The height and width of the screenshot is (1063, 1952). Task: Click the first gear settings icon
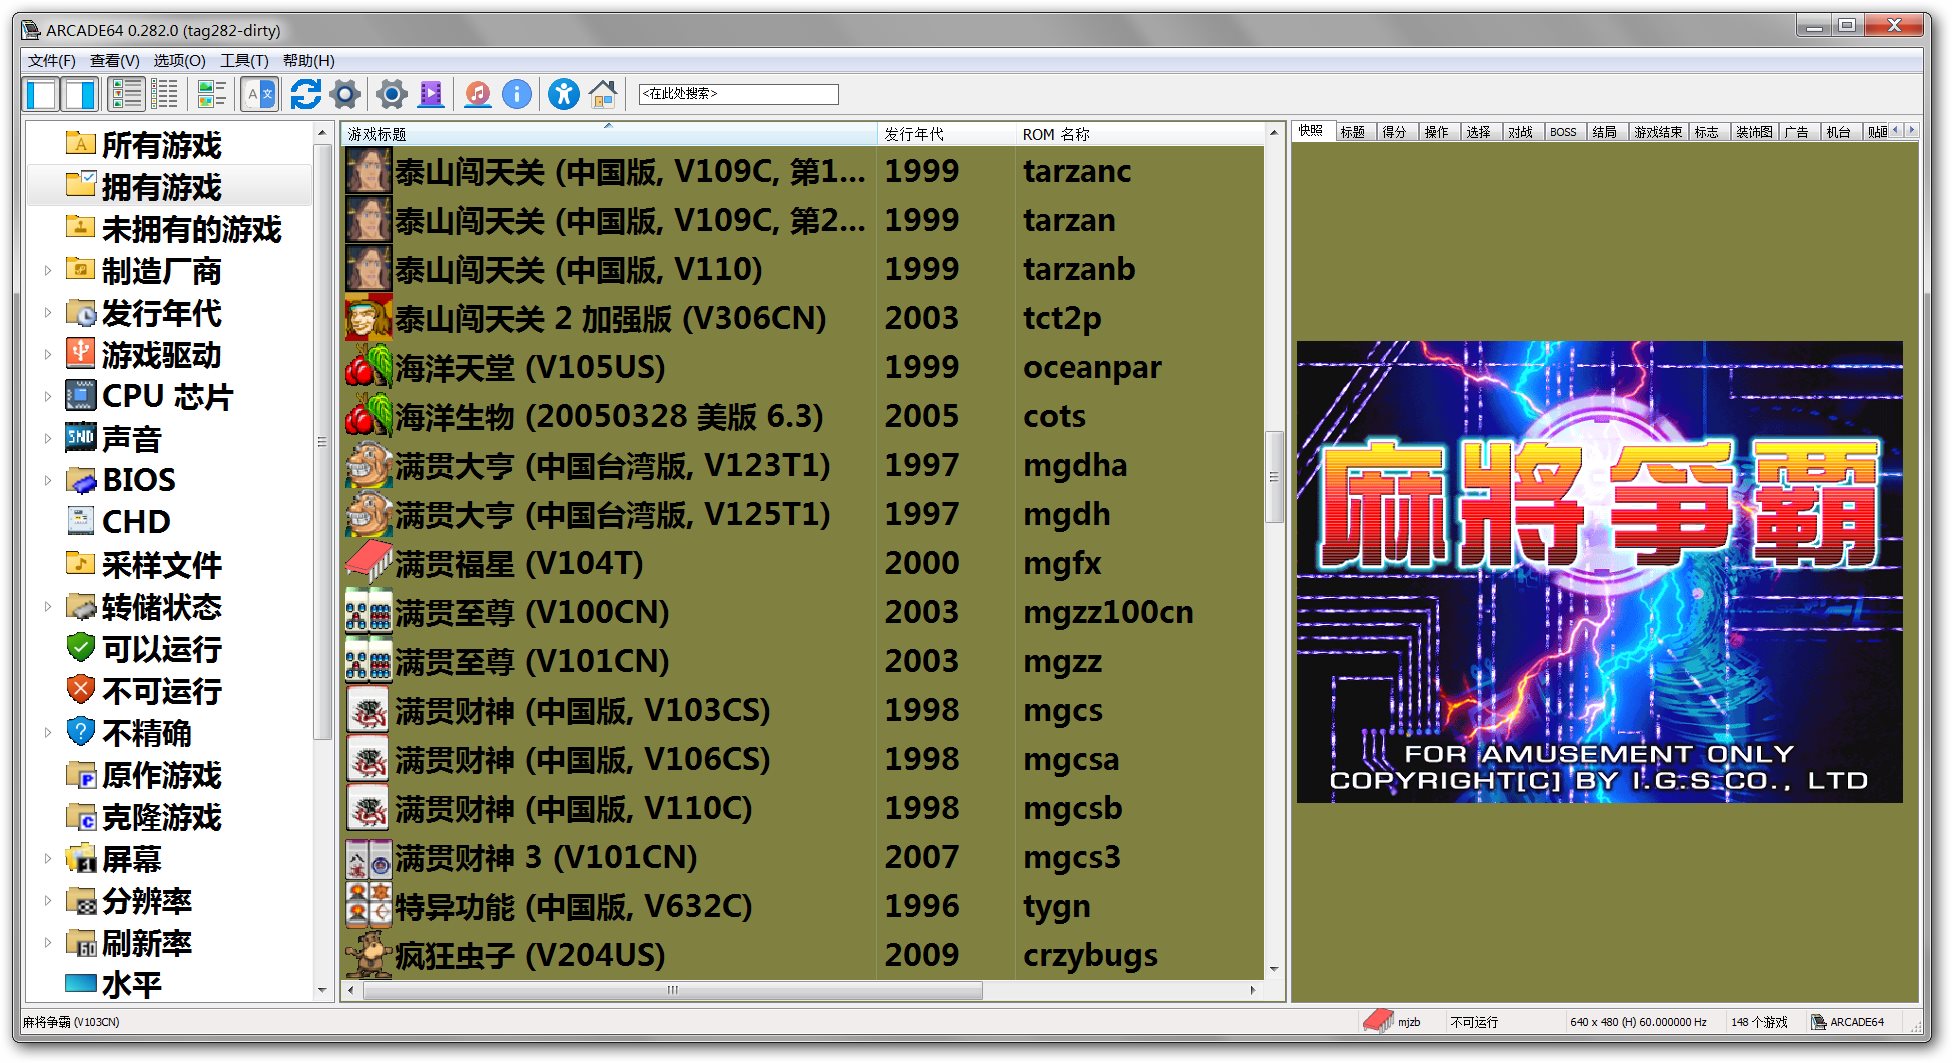(x=345, y=95)
